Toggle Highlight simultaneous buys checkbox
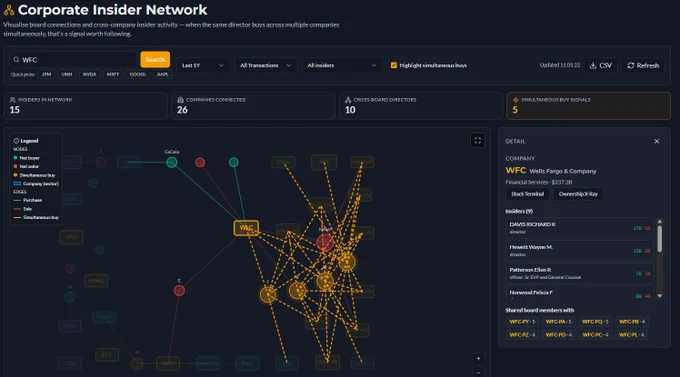This screenshot has width=680, height=377. tap(394, 66)
